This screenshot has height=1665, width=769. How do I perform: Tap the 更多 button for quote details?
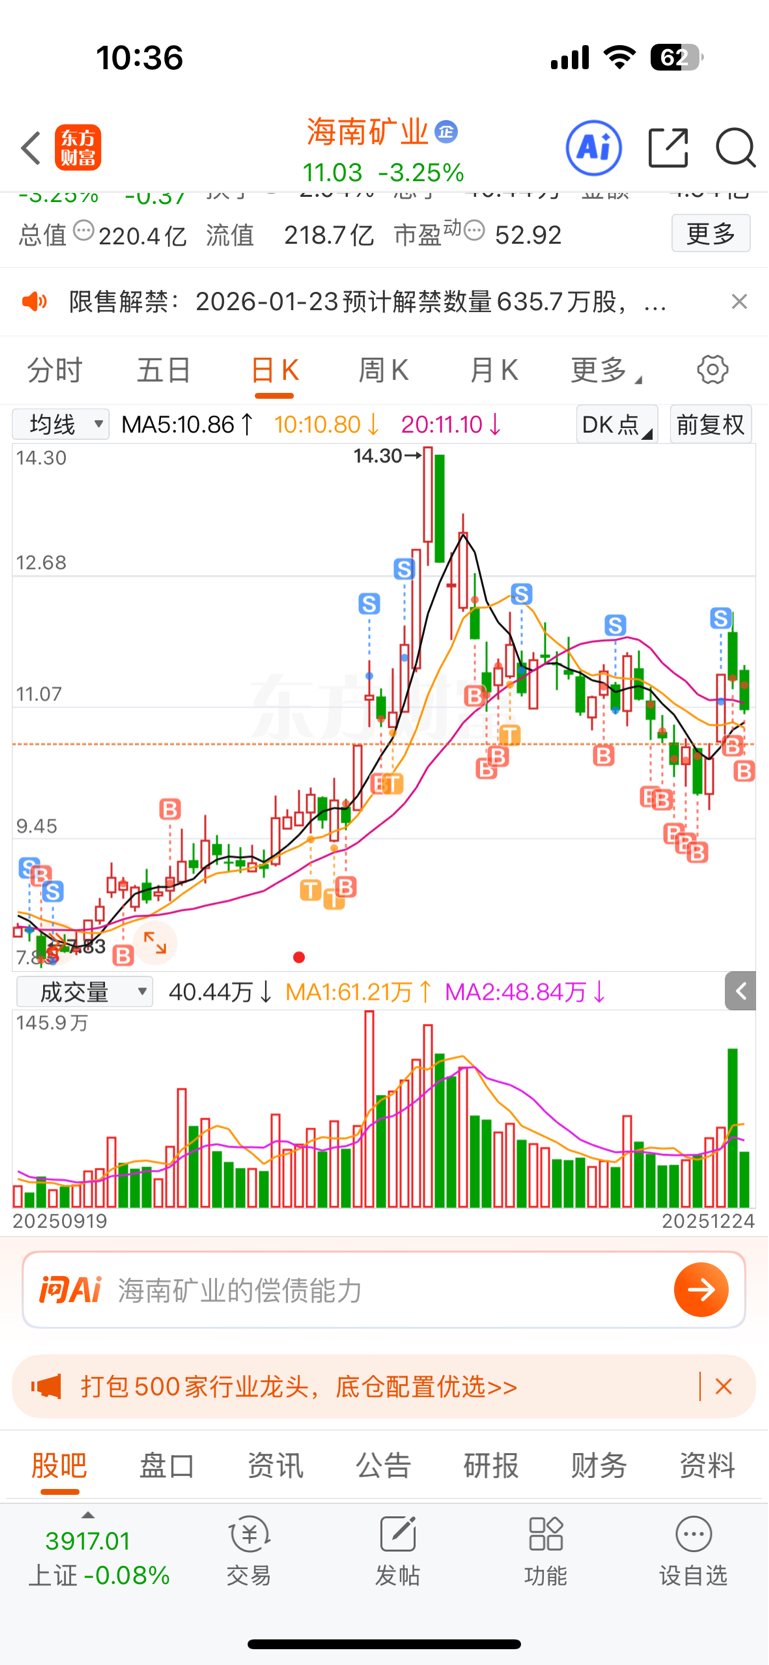pos(711,234)
